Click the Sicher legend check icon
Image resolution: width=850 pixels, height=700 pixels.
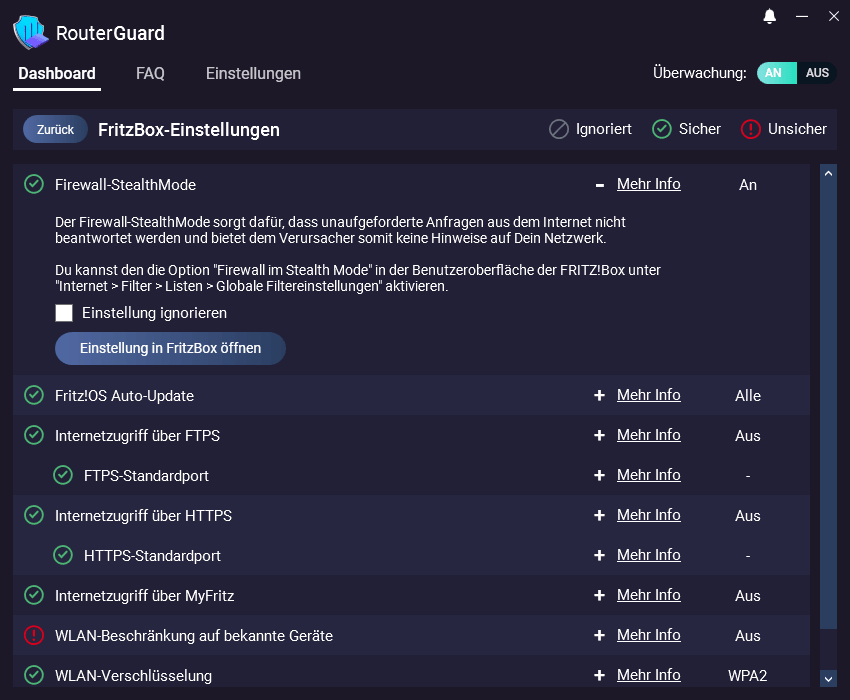click(x=661, y=129)
